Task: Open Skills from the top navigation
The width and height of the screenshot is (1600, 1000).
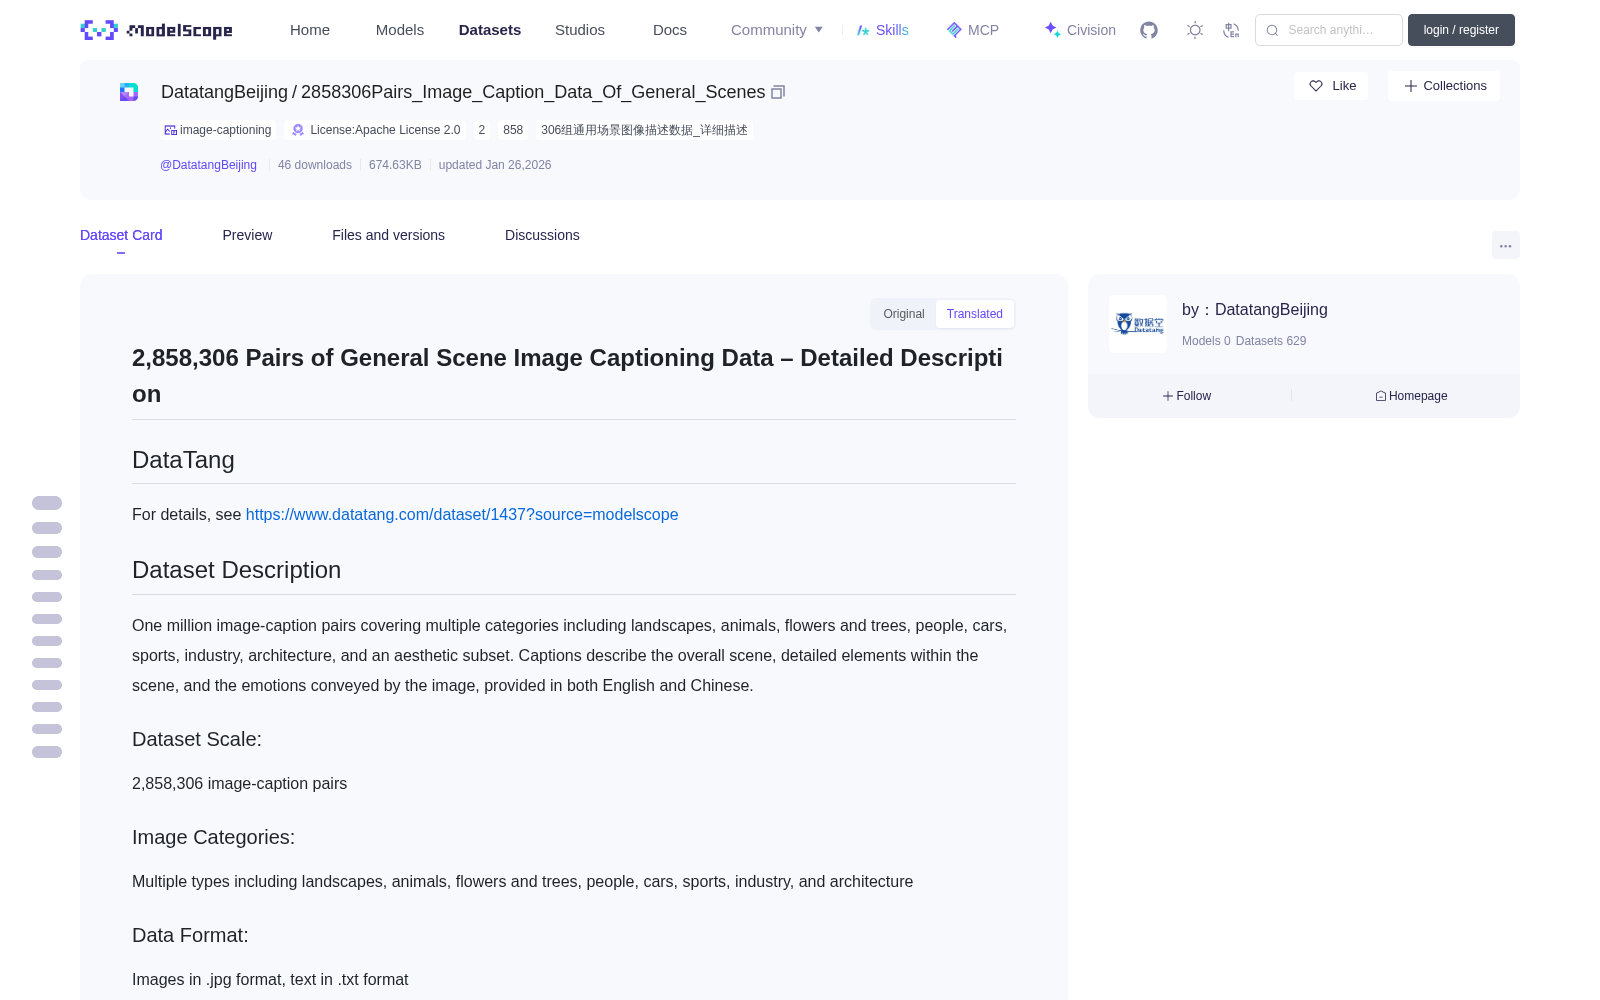Action: pos(882,30)
